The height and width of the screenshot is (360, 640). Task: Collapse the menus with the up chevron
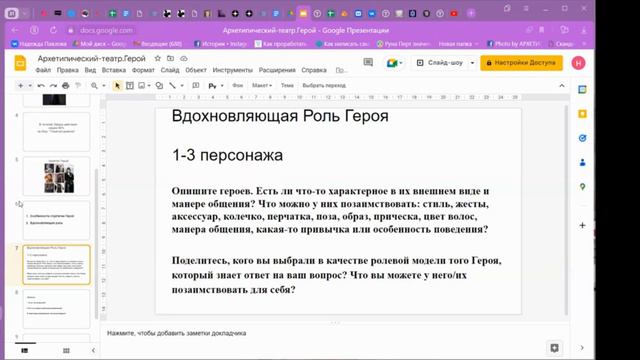coord(562,86)
